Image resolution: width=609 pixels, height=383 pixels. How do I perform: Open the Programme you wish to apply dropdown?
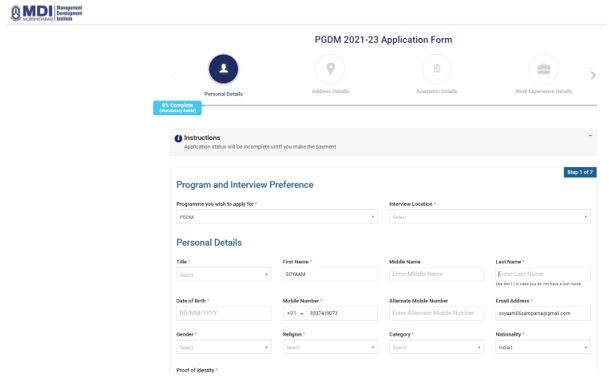(x=277, y=217)
